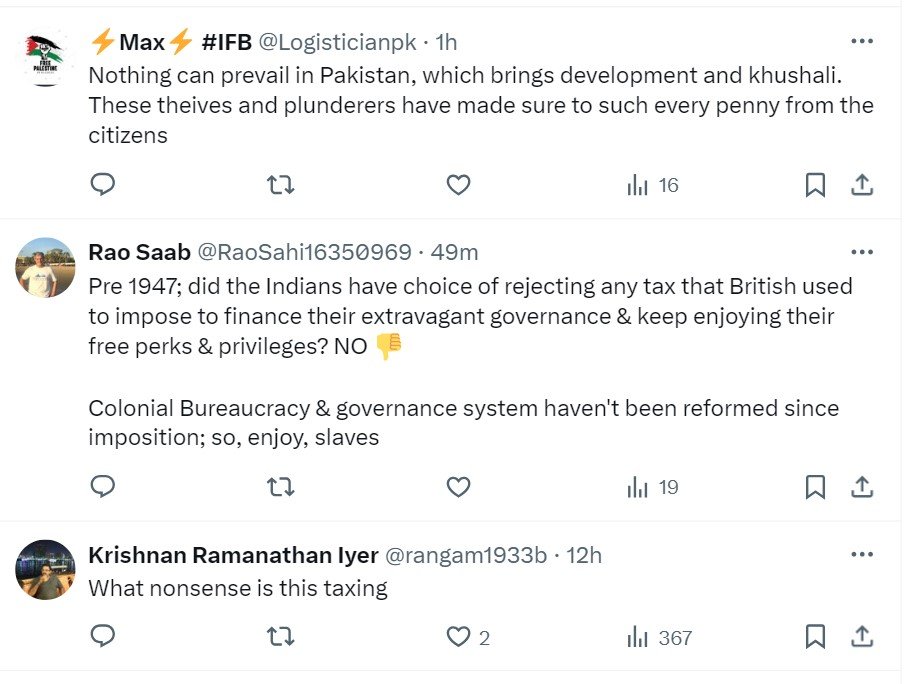Image resolution: width=922 pixels, height=684 pixels.
Task: Open more menu on Rao Saab's tweet
Action: point(861,251)
